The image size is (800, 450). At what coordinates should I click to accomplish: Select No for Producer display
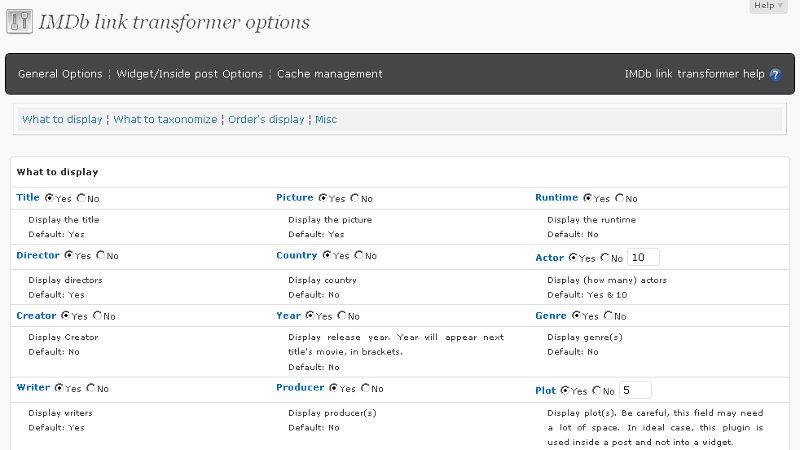tap(365, 388)
